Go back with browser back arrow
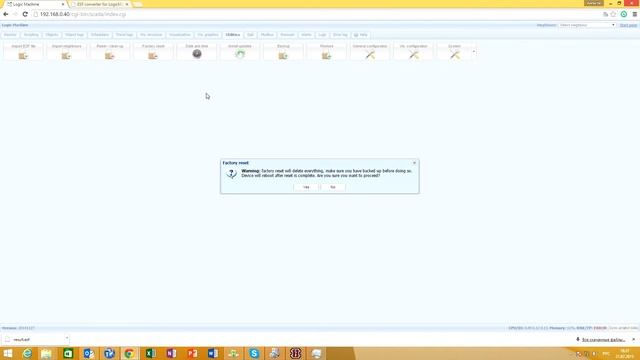Viewport: 640px width, 360px height. coord(6,14)
